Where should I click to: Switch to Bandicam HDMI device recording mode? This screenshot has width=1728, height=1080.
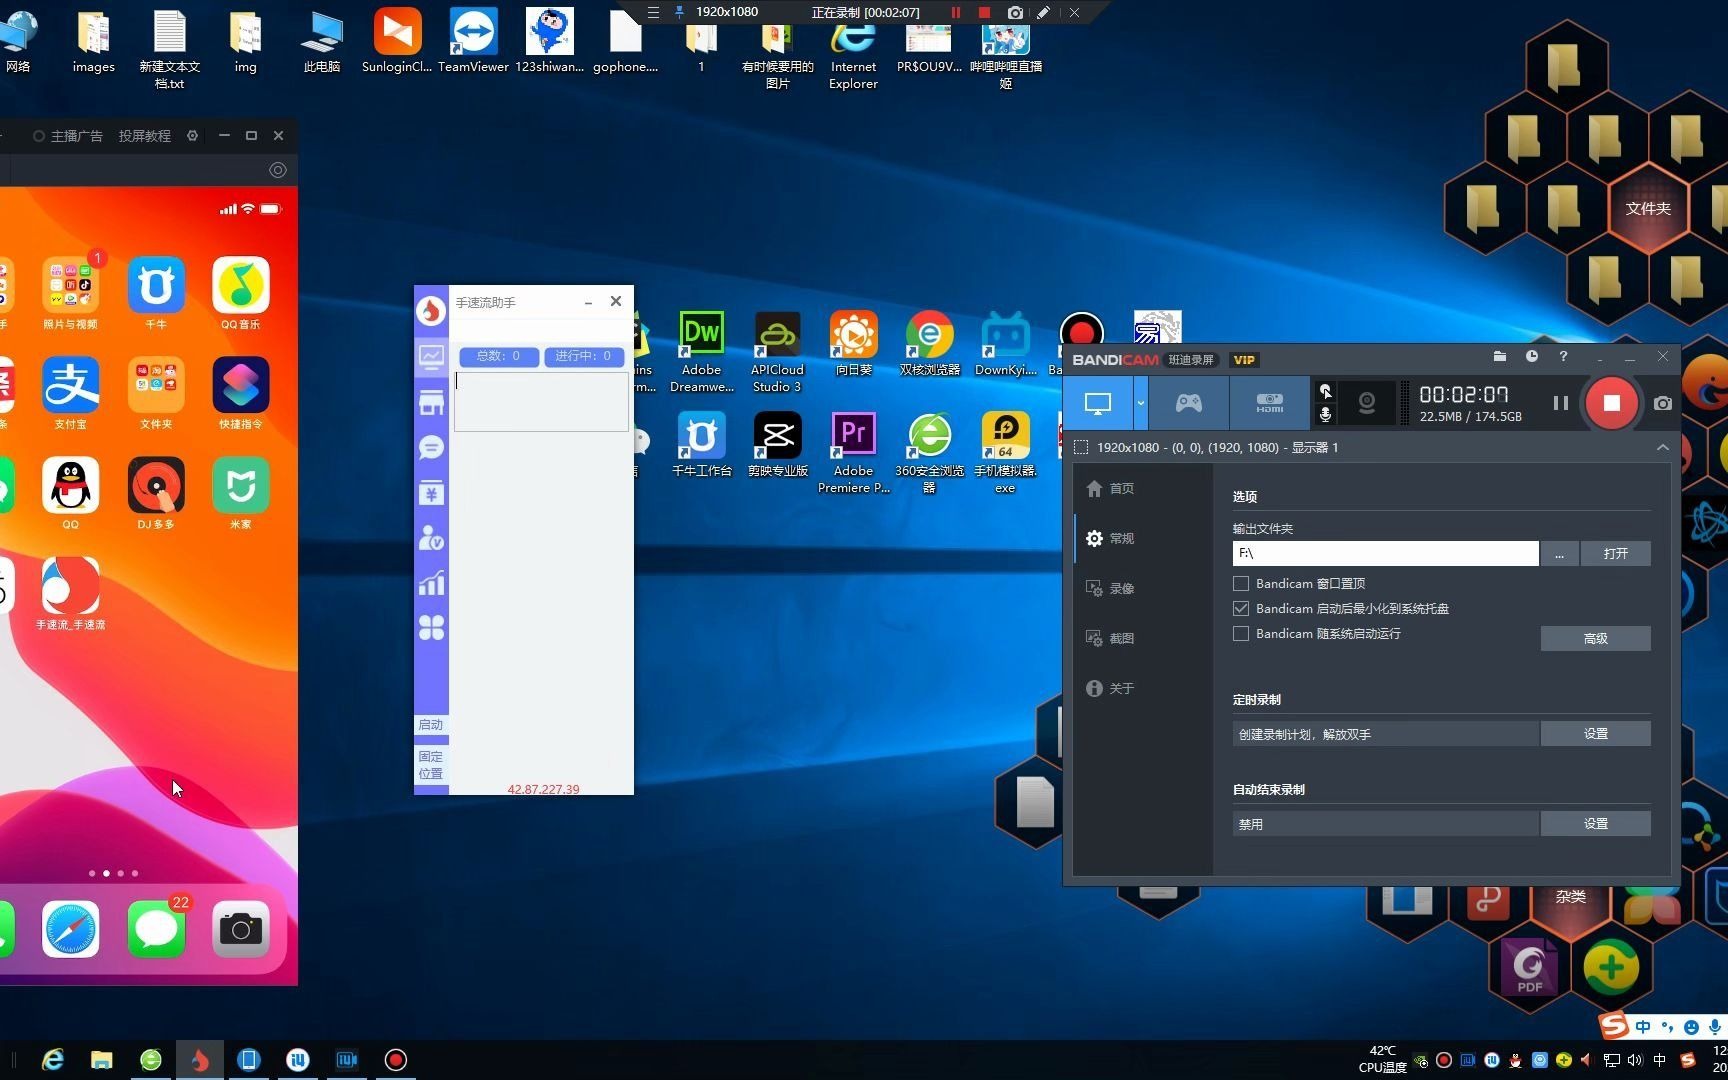[x=1269, y=403]
